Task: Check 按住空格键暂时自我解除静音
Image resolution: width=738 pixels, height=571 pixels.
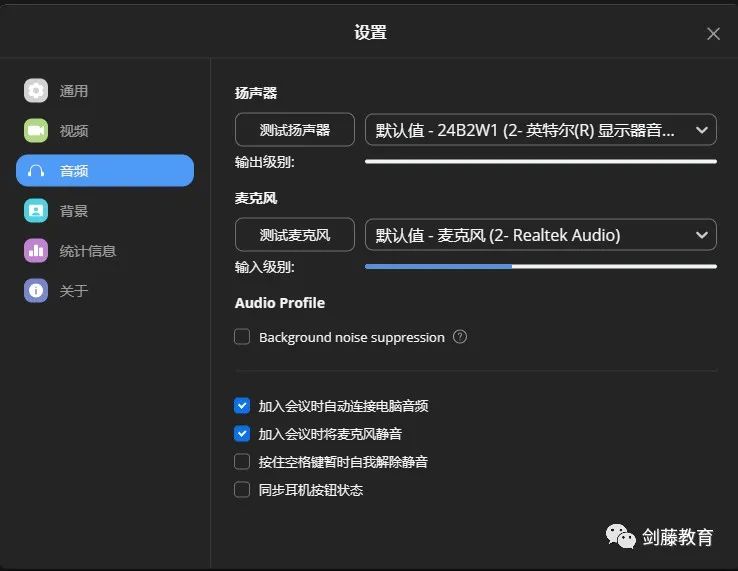Action: point(242,461)
